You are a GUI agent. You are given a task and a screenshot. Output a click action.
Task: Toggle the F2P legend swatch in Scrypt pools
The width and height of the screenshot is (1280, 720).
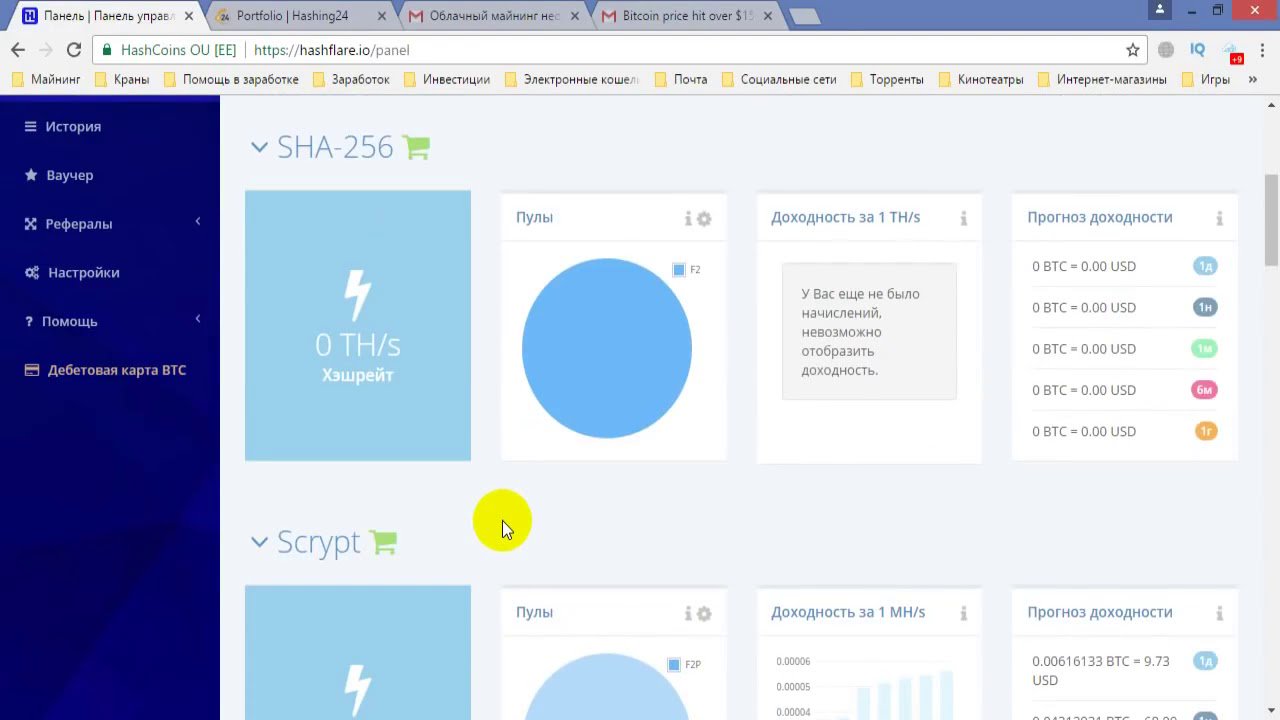point(674,665)
